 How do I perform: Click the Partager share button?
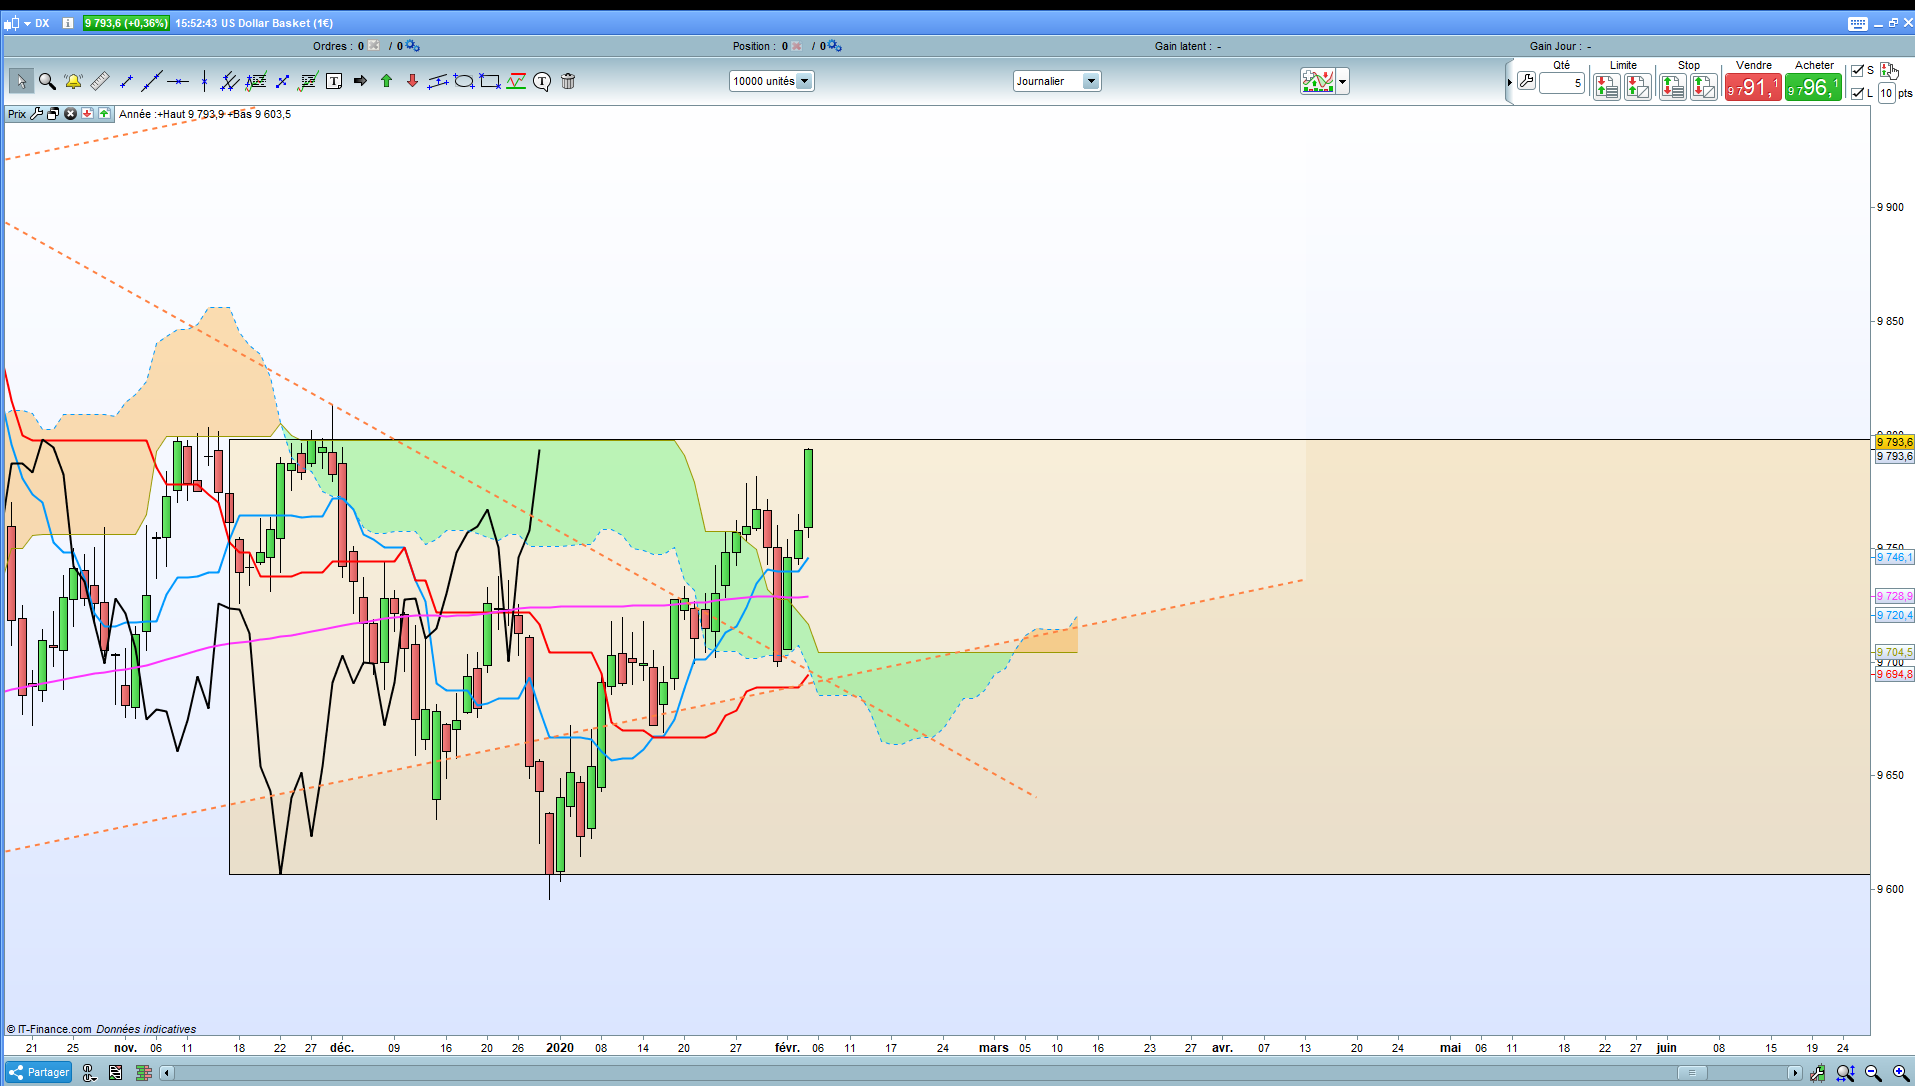39,1073
